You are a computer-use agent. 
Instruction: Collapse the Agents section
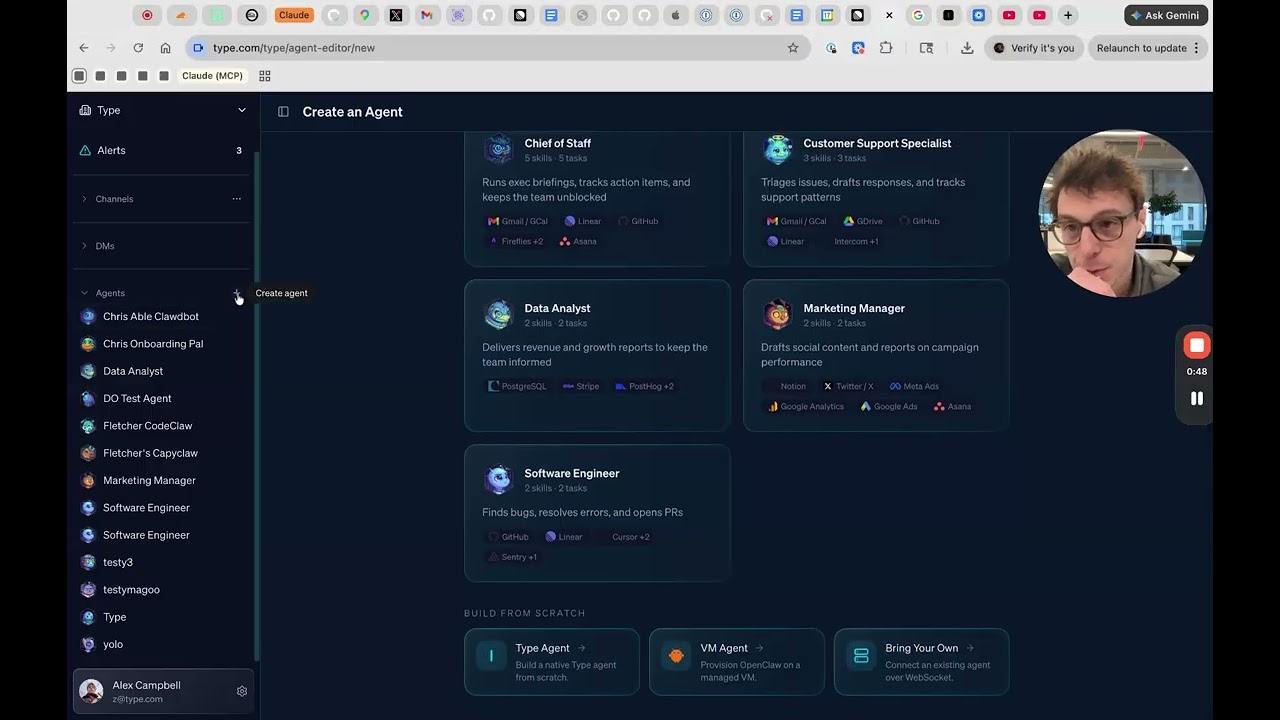tap(84, 293)
